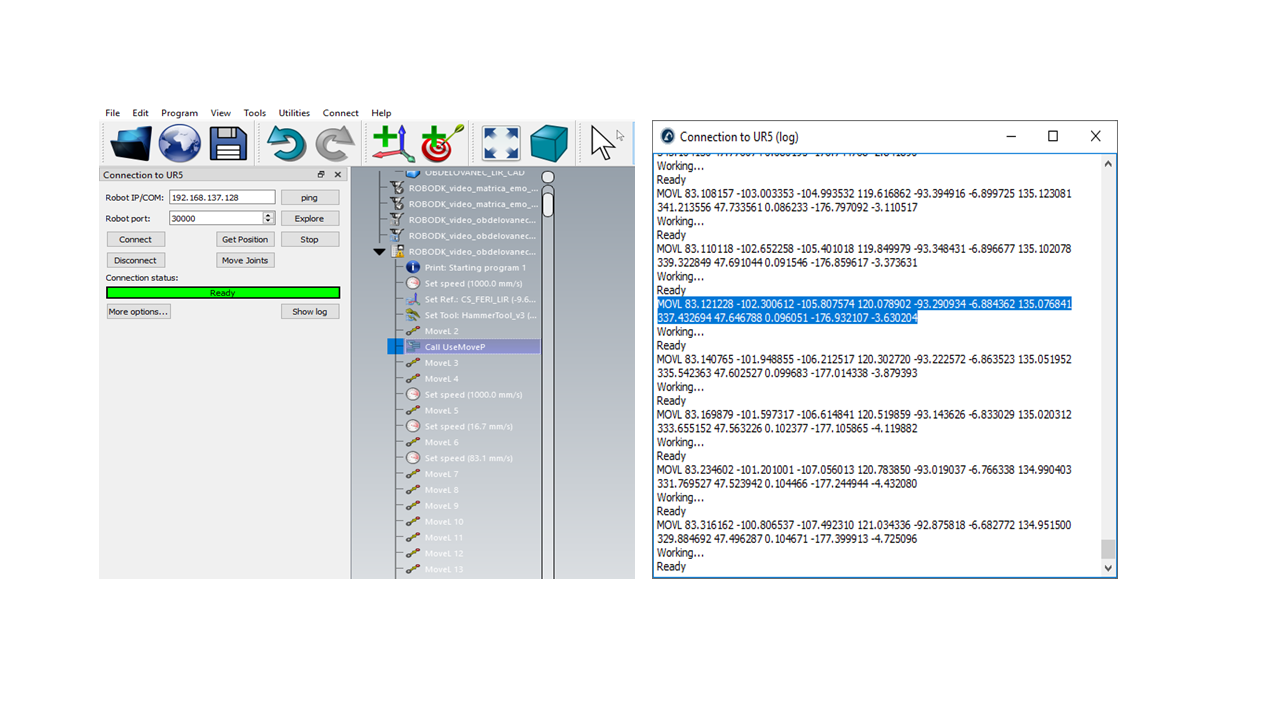Click the Robot IP/COM input field
Screen dimensions: 1280x720
coord(222,198)
